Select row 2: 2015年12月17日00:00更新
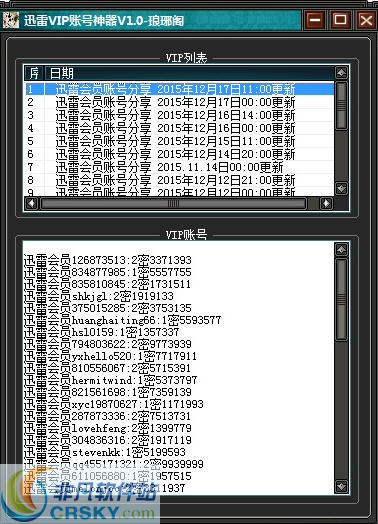Screen dimensions: 378x524 point(180,102)
